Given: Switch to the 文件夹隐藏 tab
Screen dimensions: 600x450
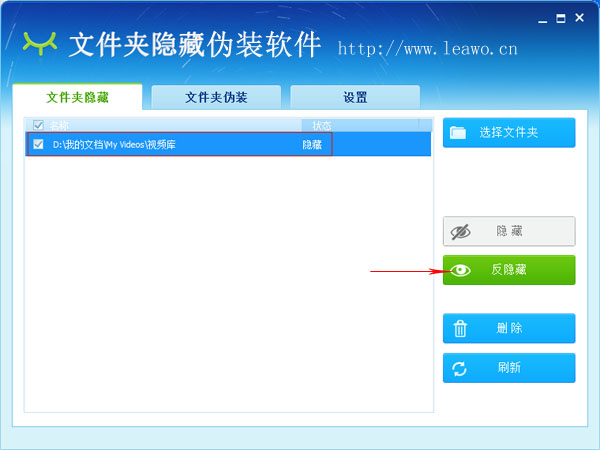Looking at the screenshot, I should coord(77,97).
